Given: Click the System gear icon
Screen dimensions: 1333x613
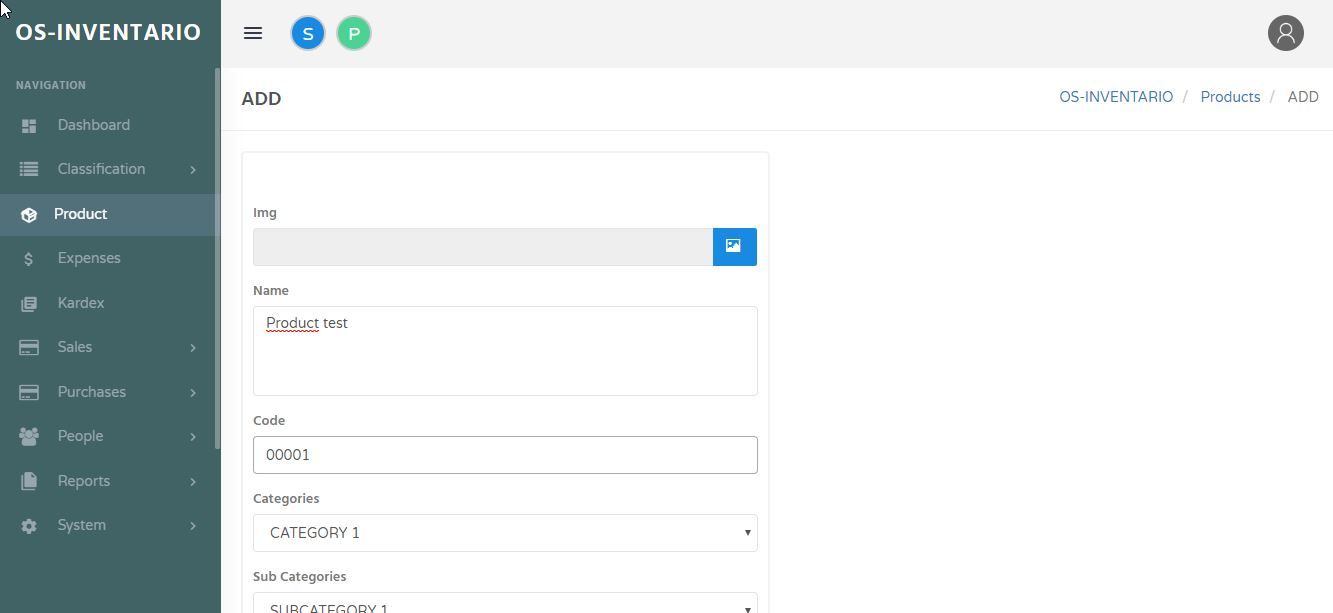Looking at the screenshot, I should point(29,526).
